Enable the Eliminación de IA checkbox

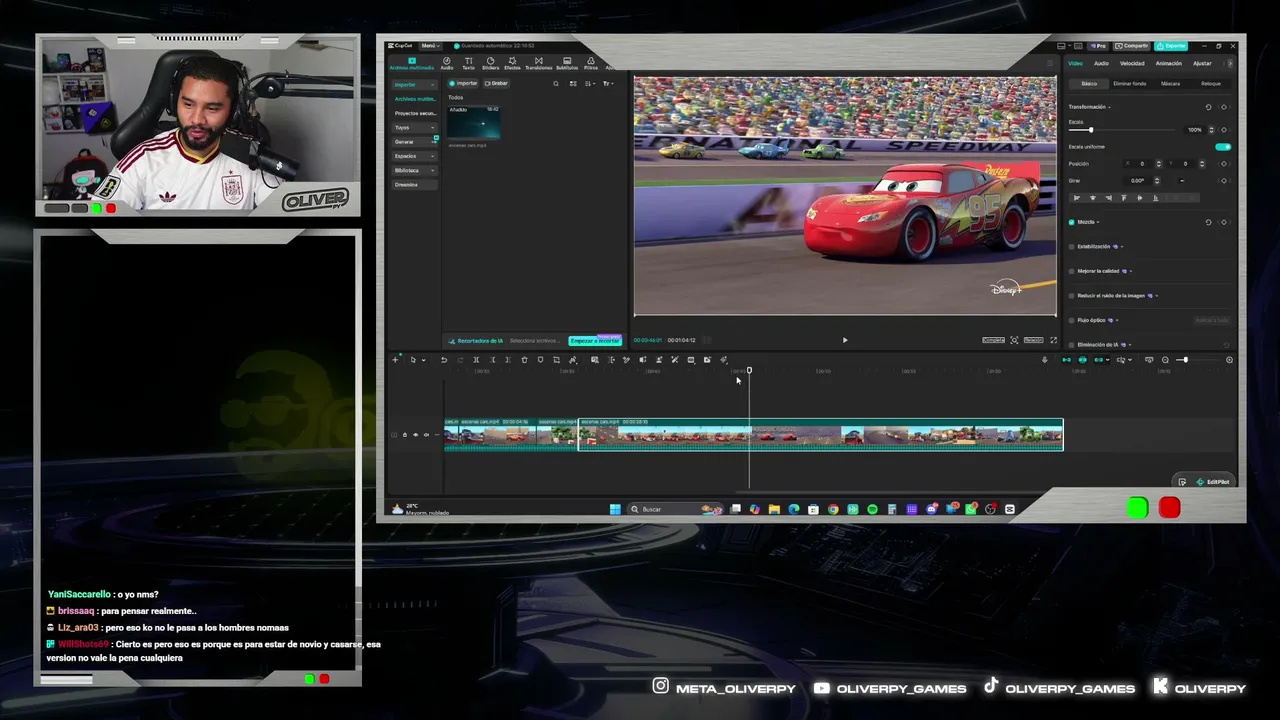[x=1072, y=345]
